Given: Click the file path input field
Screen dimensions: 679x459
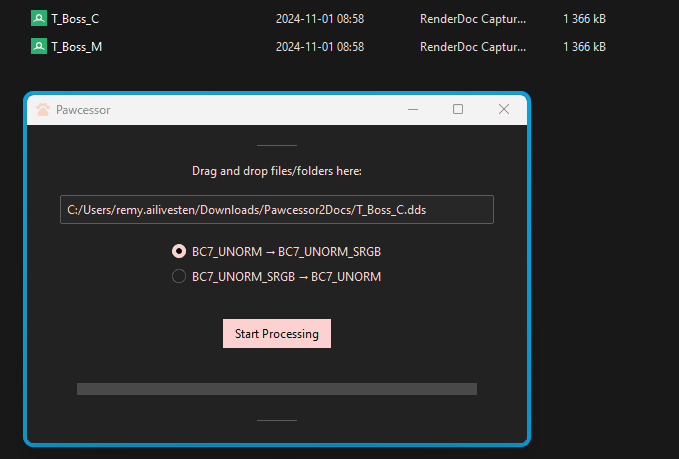Looking at the screenshot, I should [276, 210].
